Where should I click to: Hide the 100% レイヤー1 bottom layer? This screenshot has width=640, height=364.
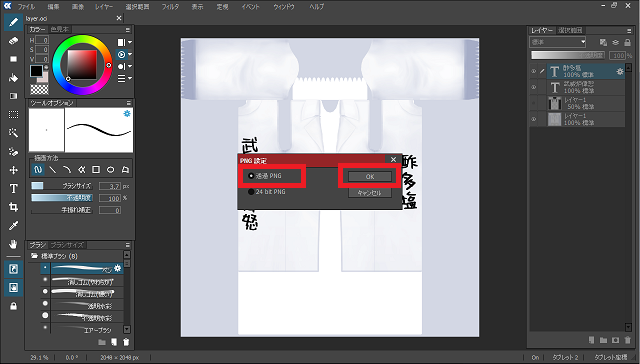(533, 119)
